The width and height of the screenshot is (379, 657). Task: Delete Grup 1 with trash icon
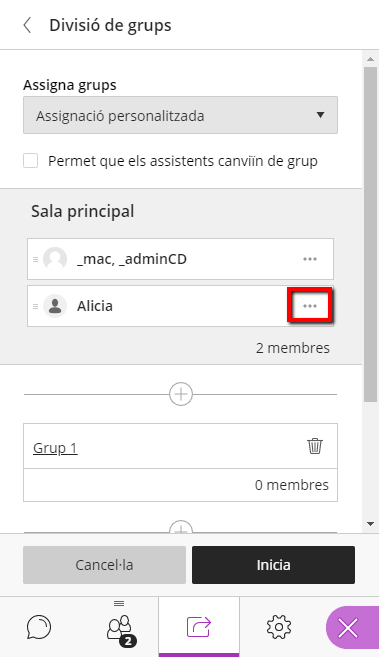(x=315, y=446)
